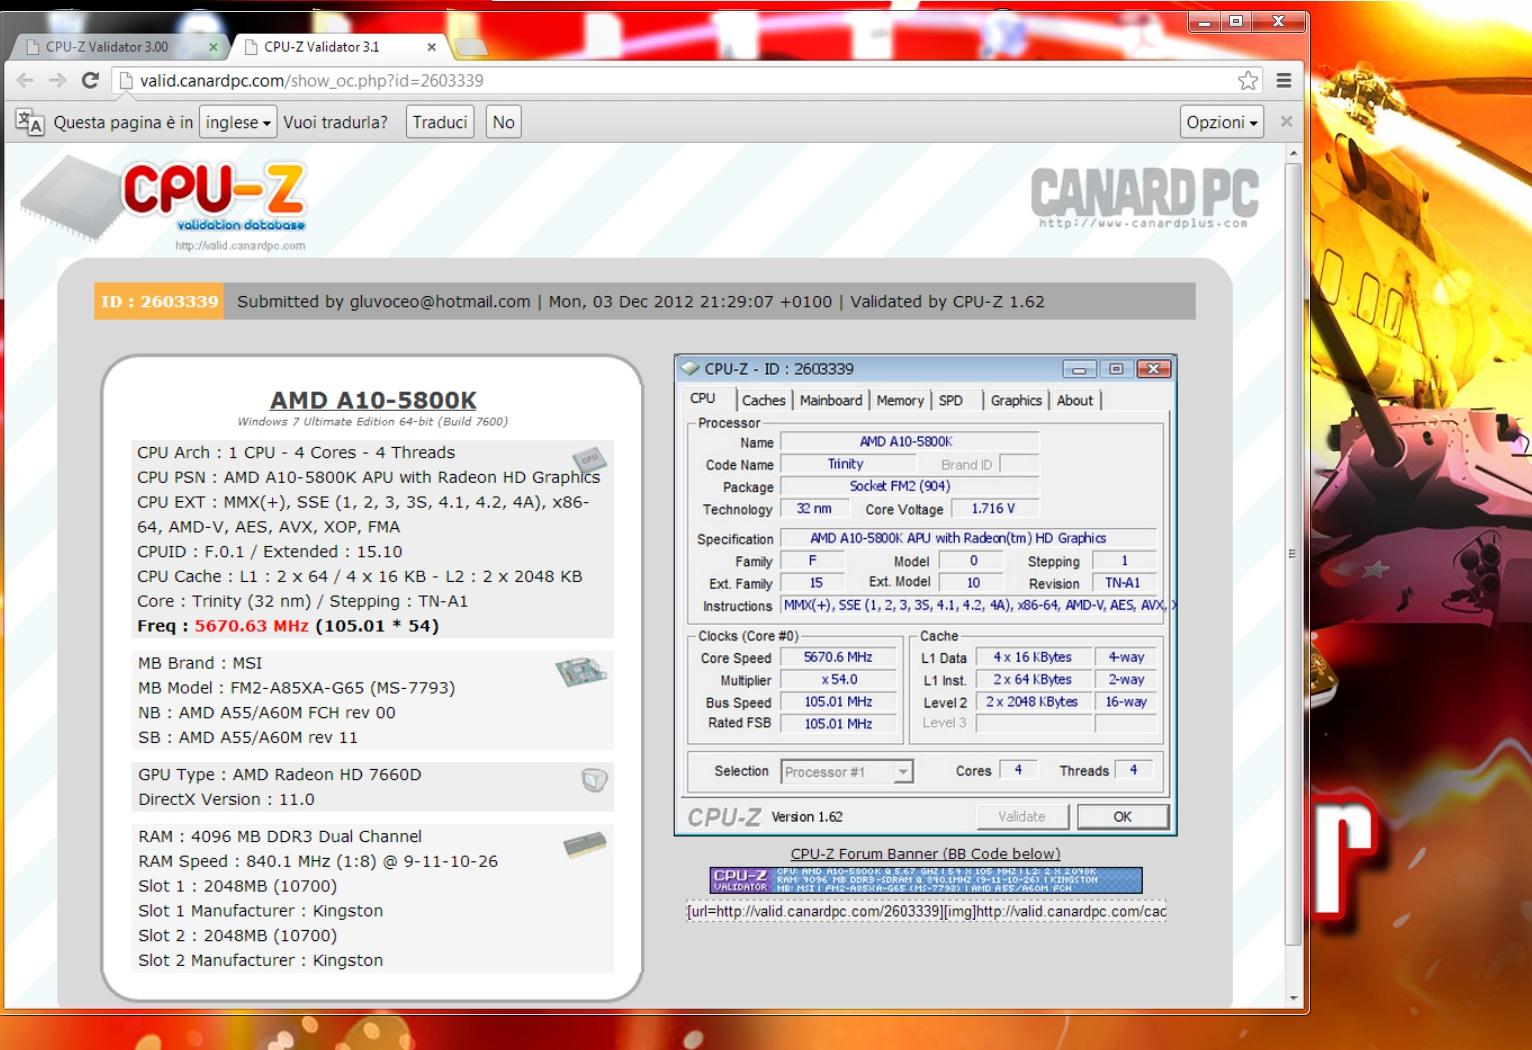Click the BB code URL text field
The width and height of the screenshot is (1532, 1050).
click(x=926, y=911)
